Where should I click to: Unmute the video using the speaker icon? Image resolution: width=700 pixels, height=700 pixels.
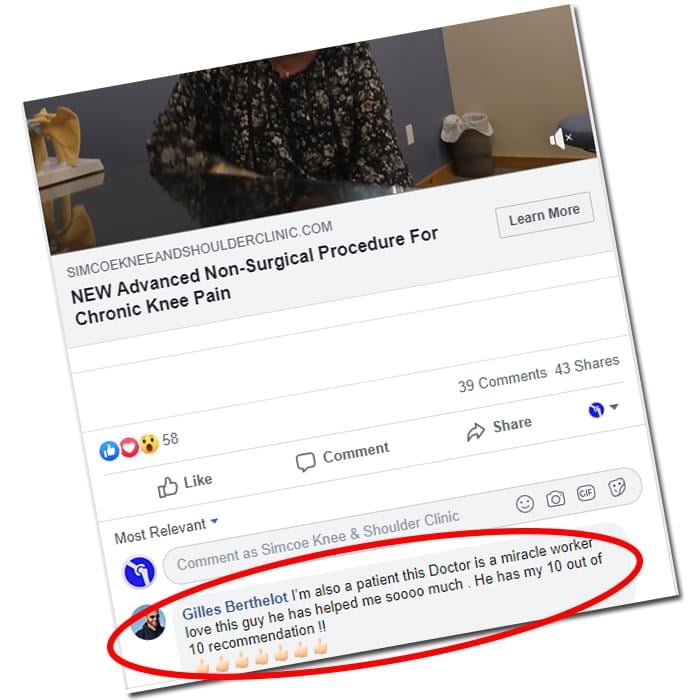point(561,138)
